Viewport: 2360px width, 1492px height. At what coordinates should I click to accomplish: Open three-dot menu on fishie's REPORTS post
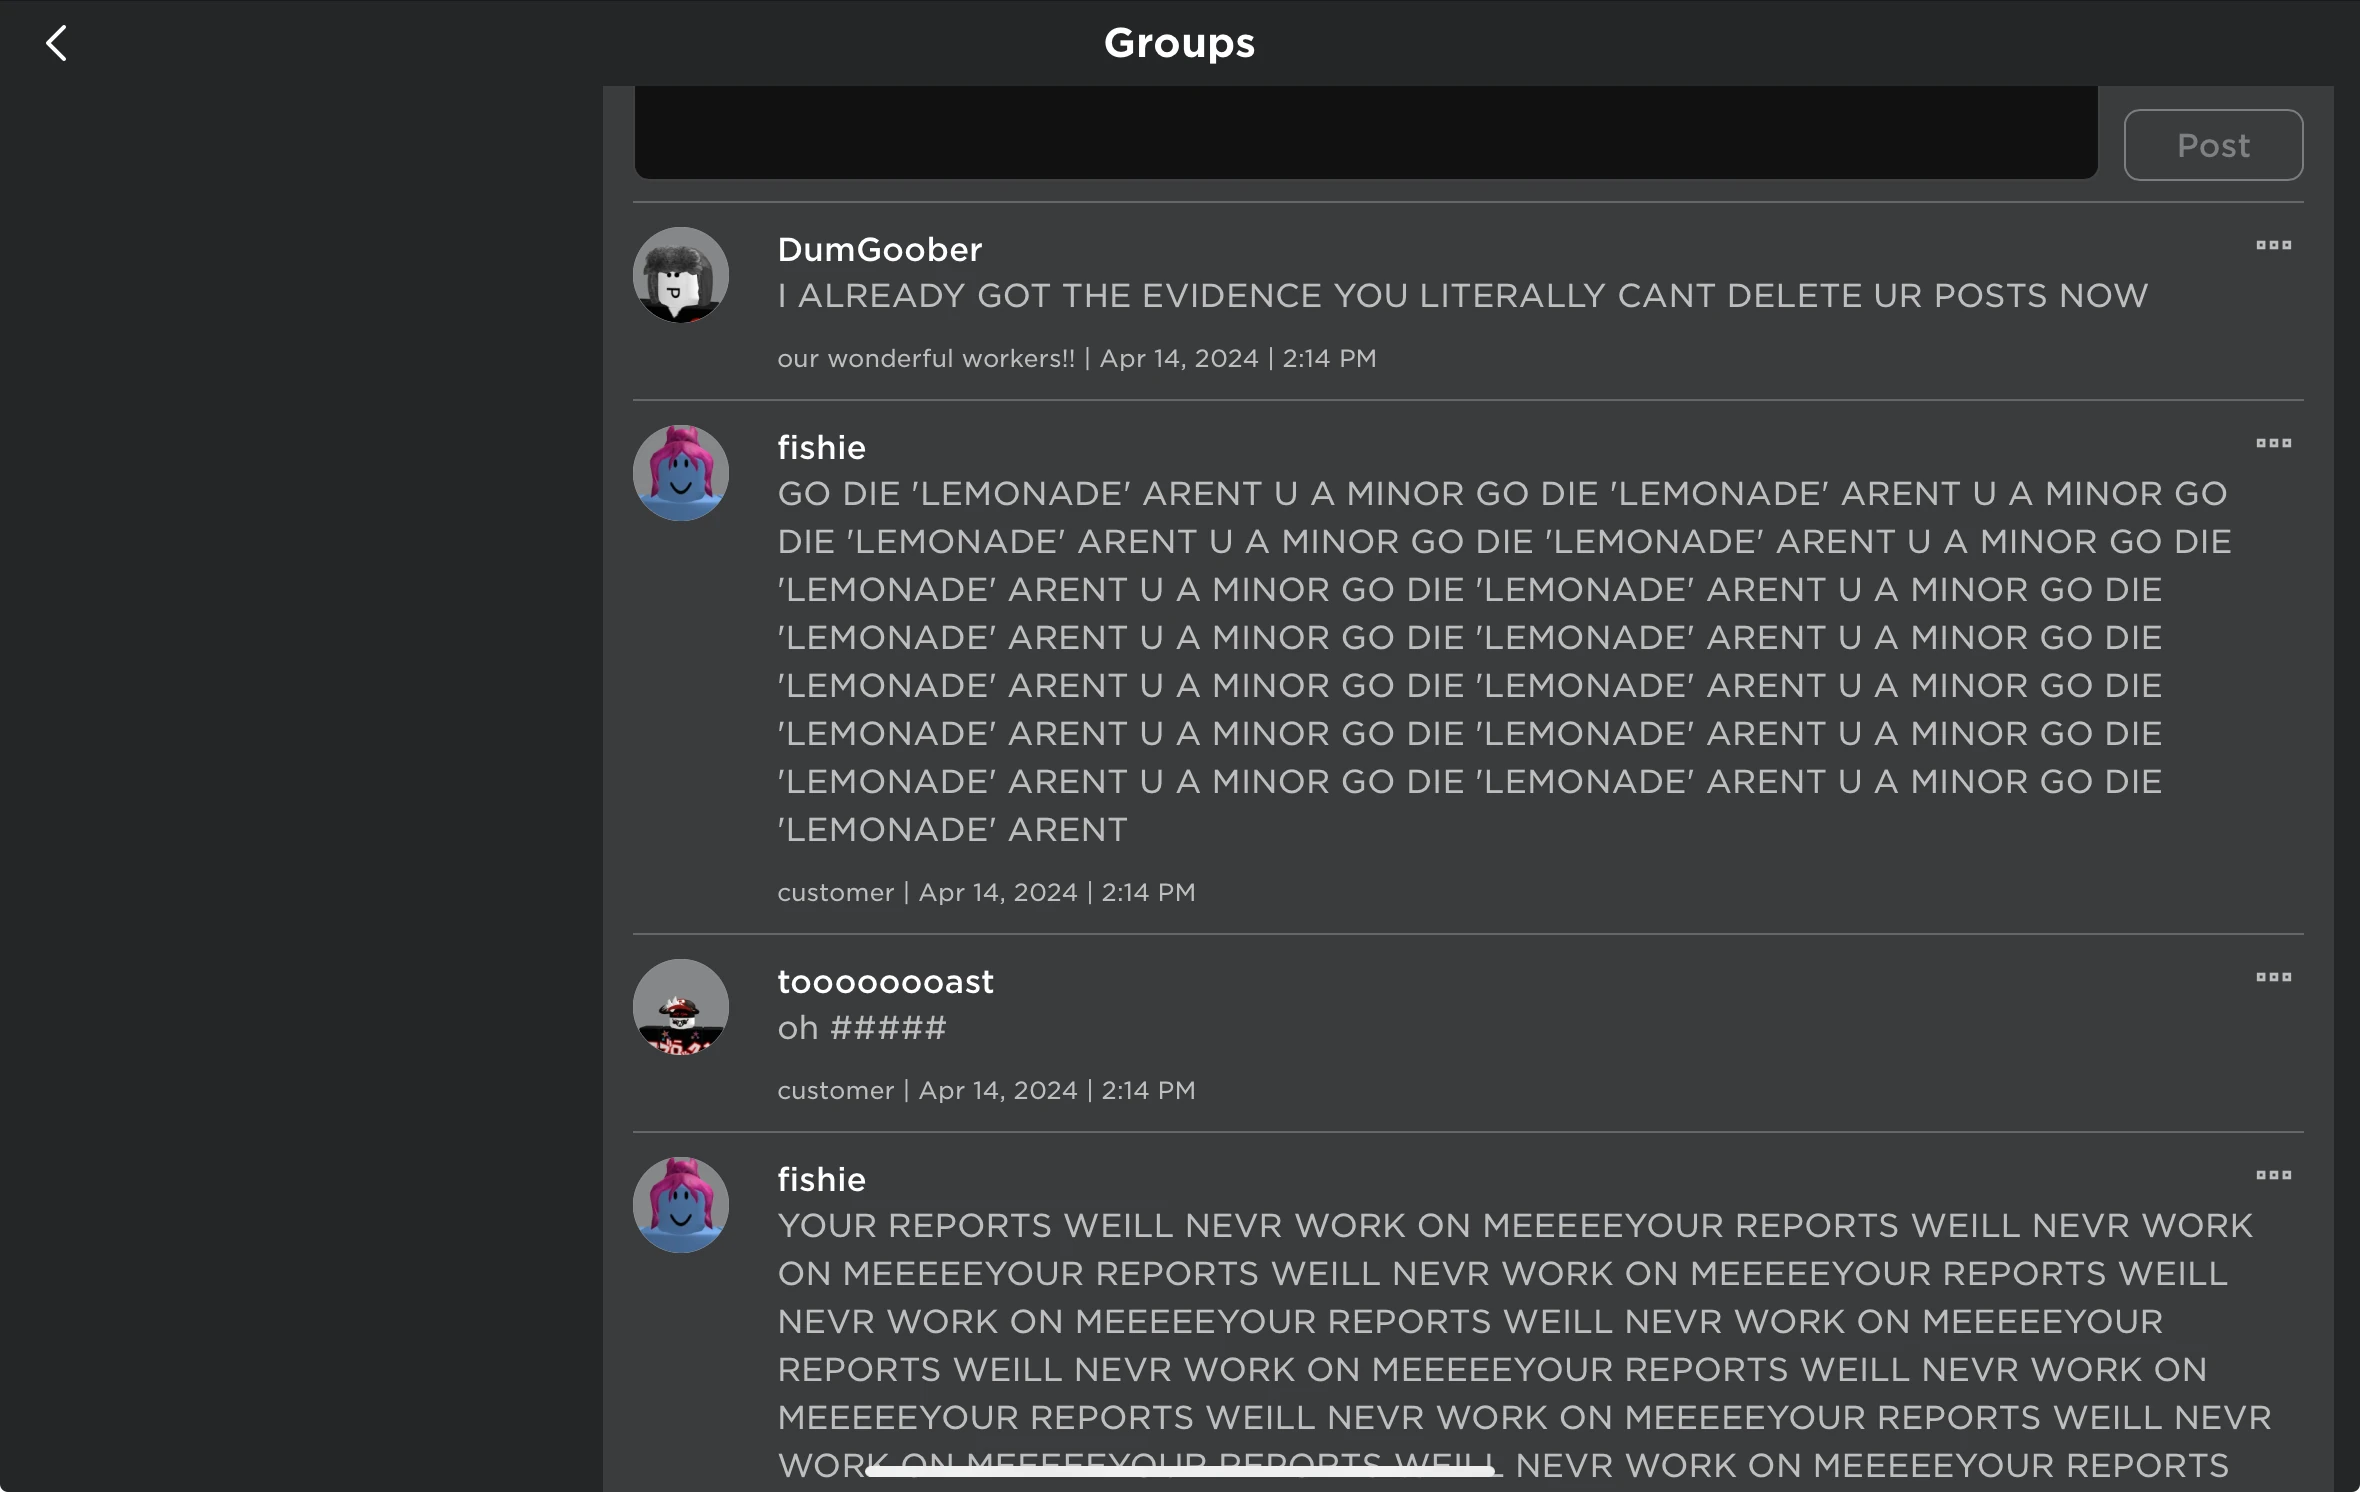tap(2273, 1175)
